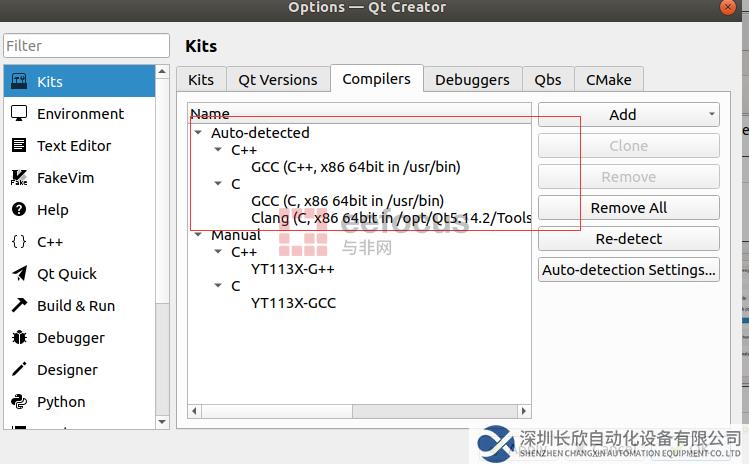Screen dimensions: 749x464
Task: Select the Kits category icon
Action: pos(19,81)
